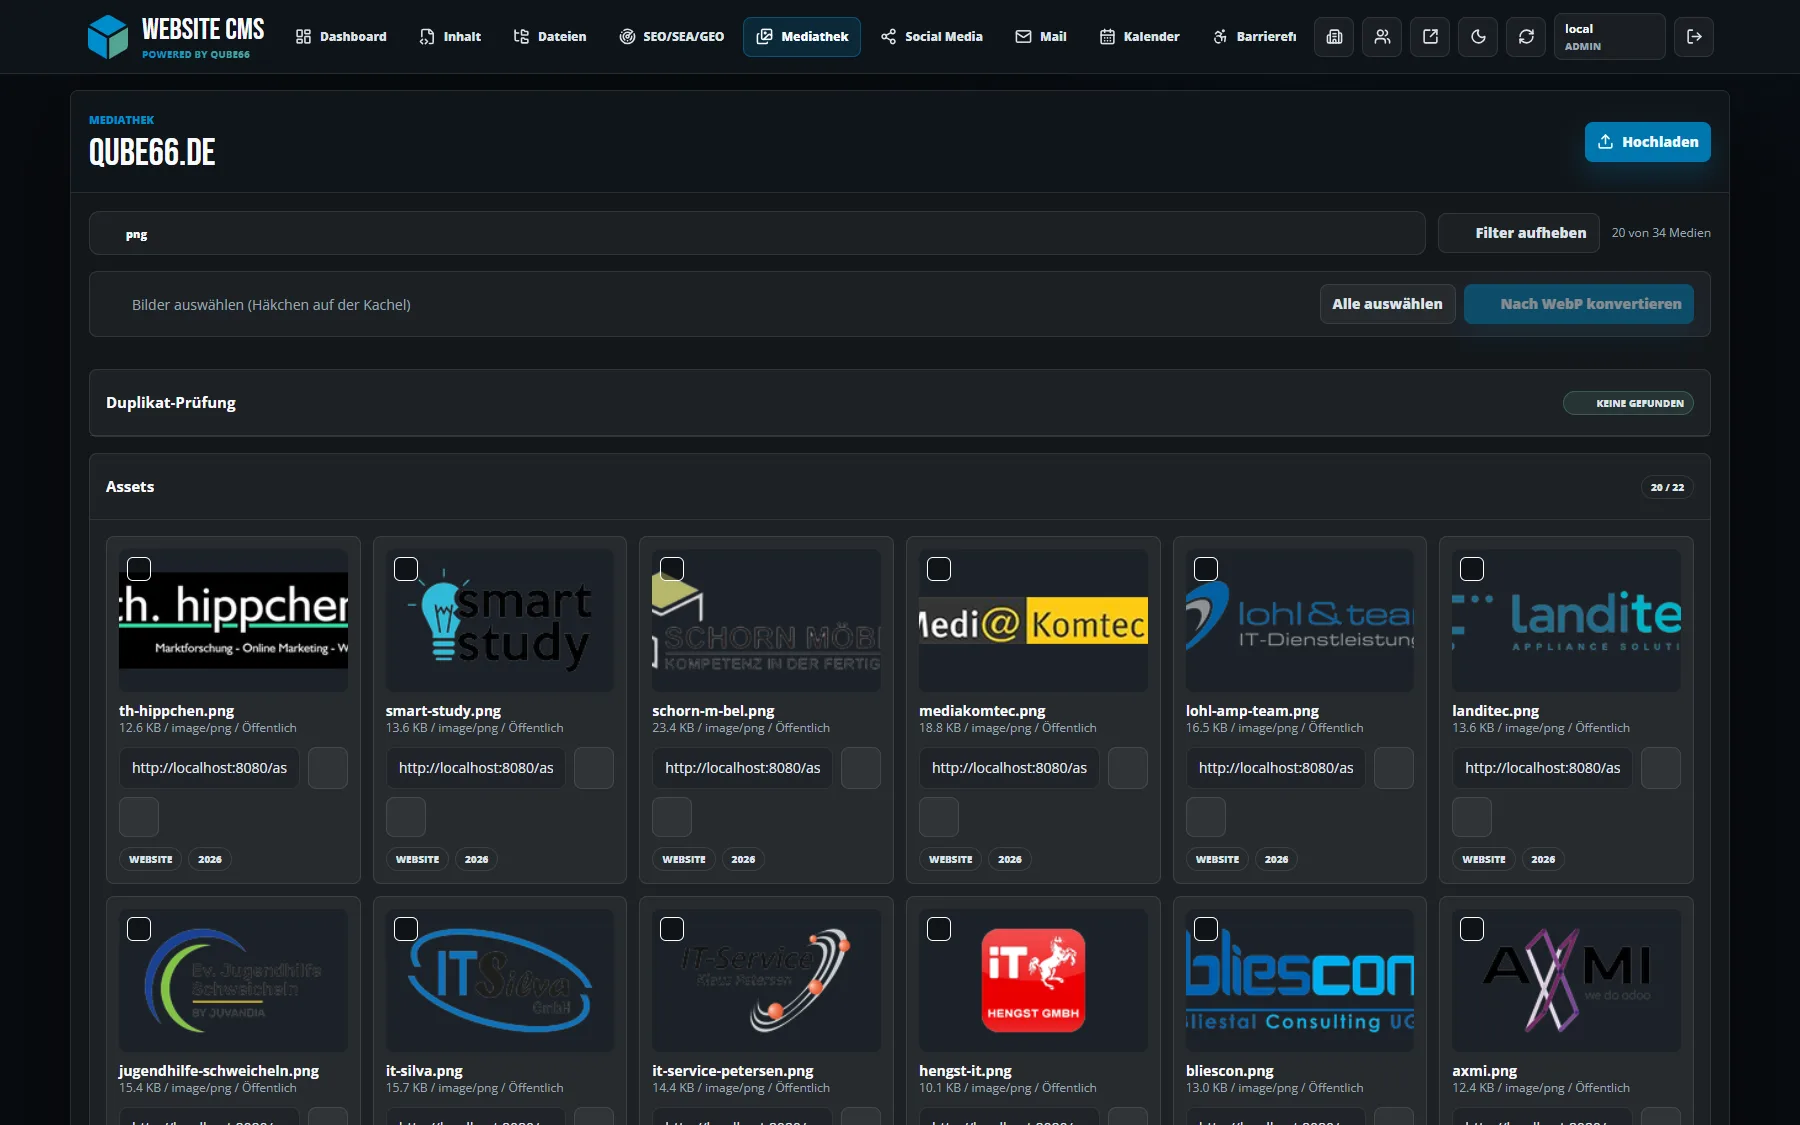This screenshot has height=1125, width=1800.
Task: Click the 20 von 34 Medien counter
Action: [x=1661, y=233]
